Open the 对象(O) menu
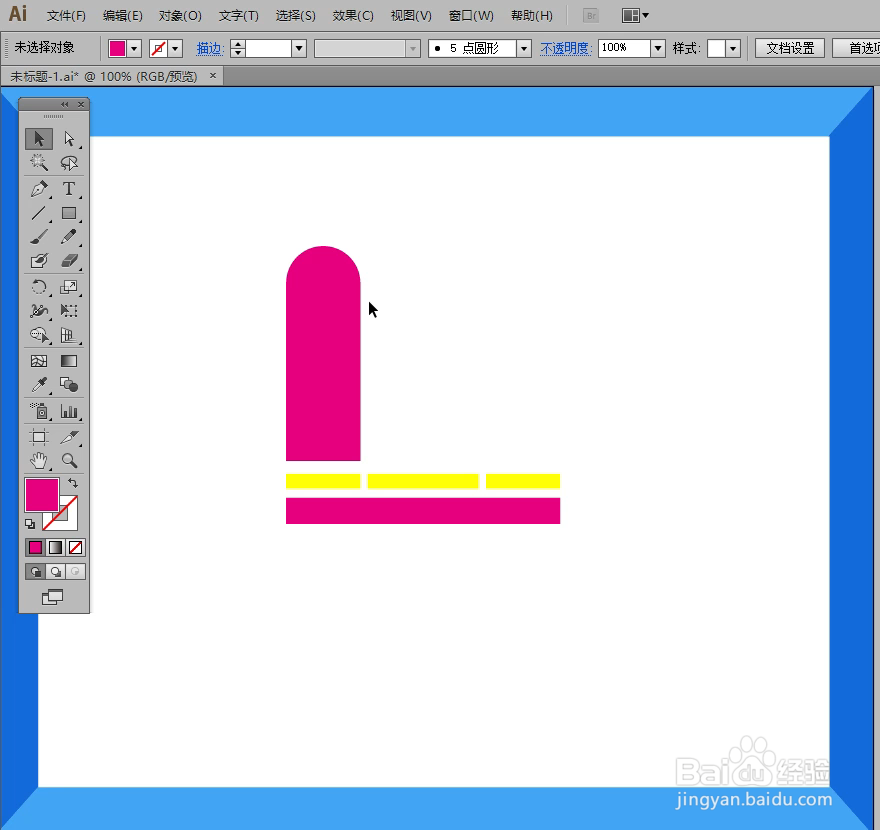The width and height of the screenshot is (880, 830). tap(180, 16)
